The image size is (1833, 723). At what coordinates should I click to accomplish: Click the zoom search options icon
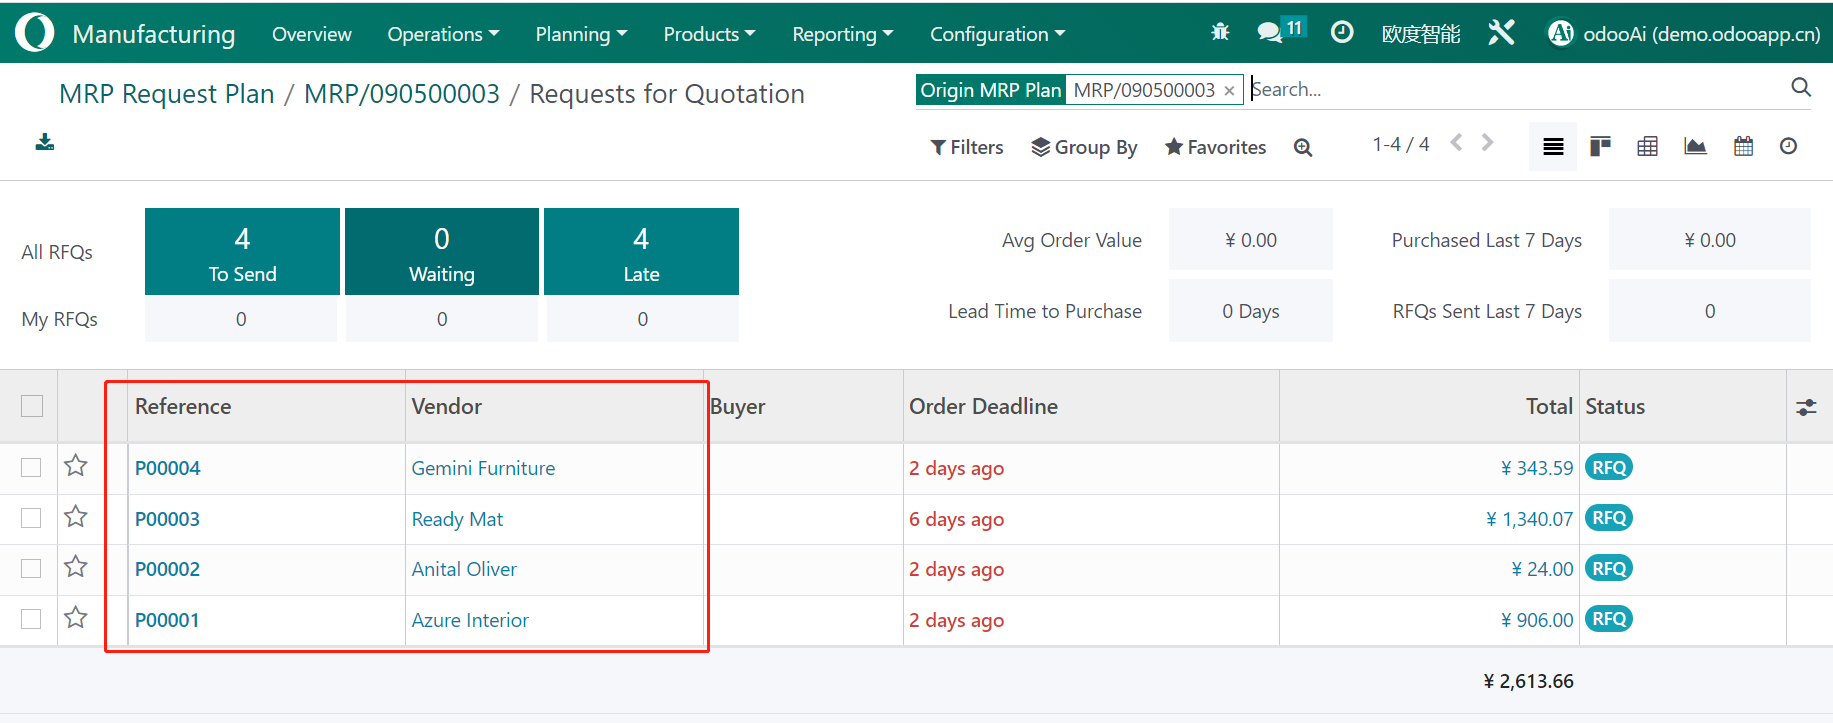1303,148
